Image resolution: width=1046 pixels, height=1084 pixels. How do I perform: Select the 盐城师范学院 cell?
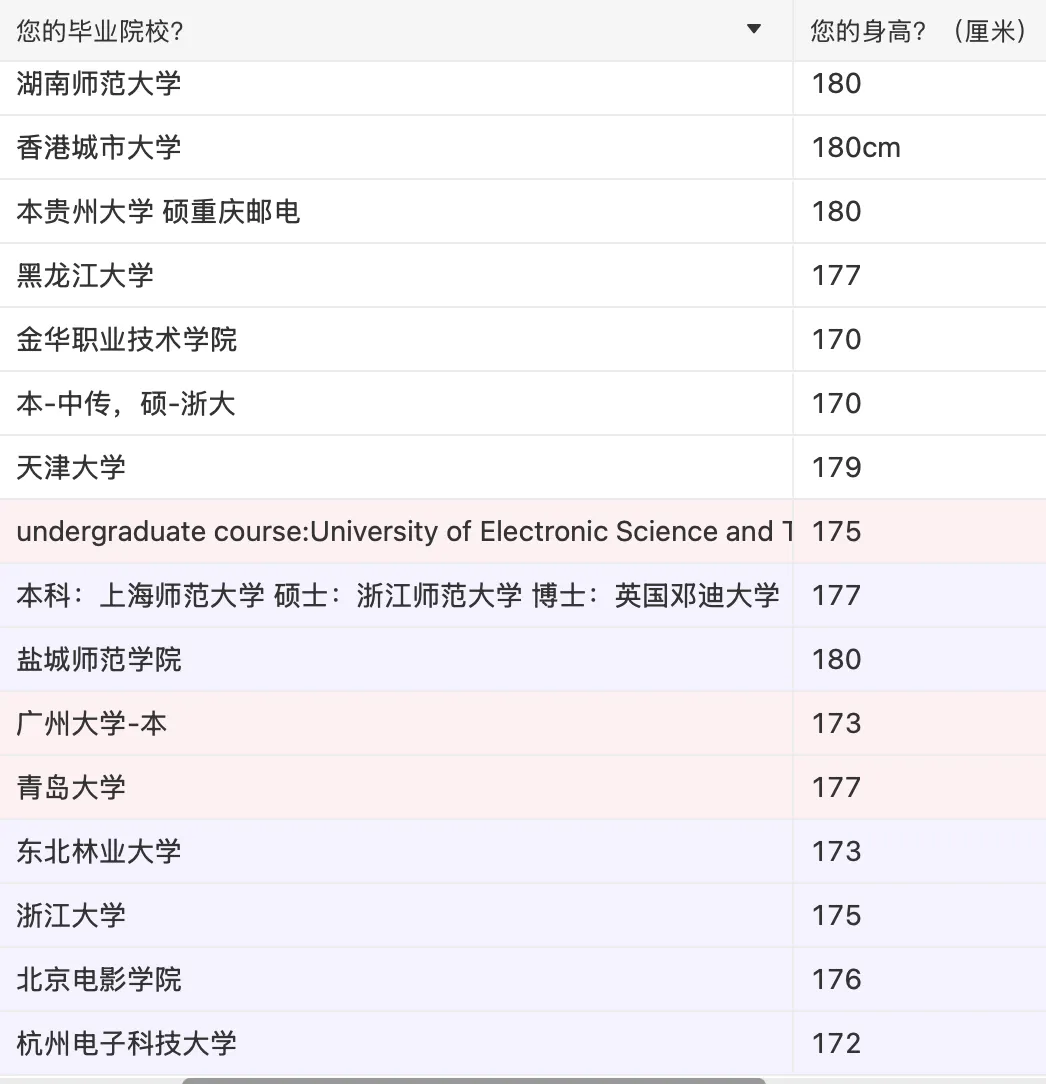click(99, 660)
